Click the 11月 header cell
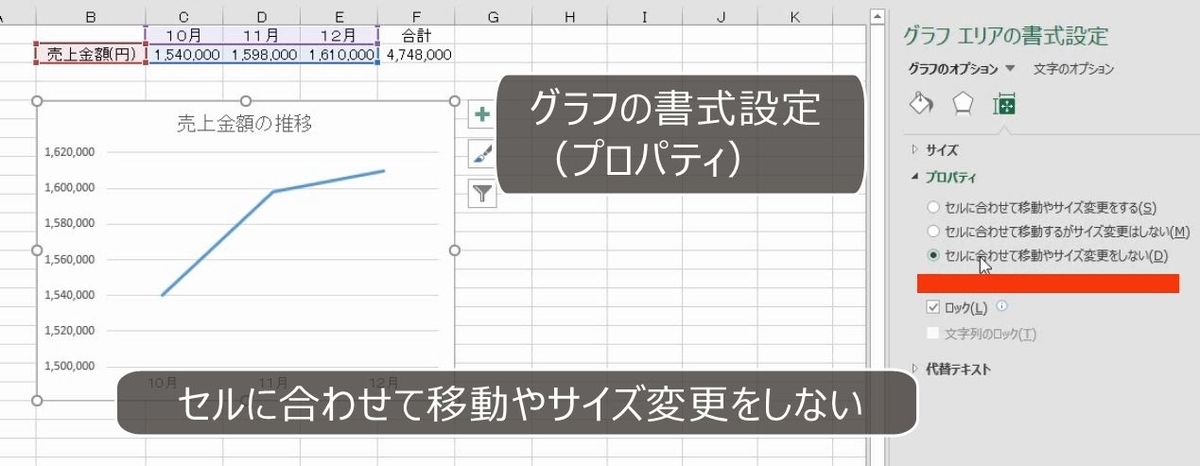Screen dimensions: 1200x466 pyautogui.click(x=262, y=35)
